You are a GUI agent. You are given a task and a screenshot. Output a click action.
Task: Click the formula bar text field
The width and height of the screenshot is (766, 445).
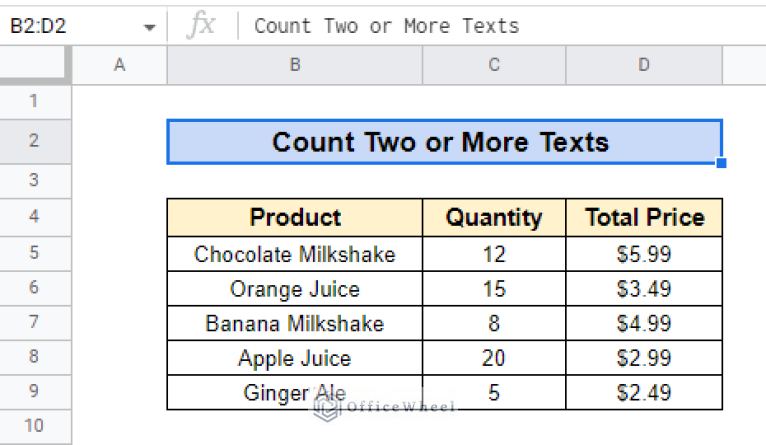tap(502, 26)
